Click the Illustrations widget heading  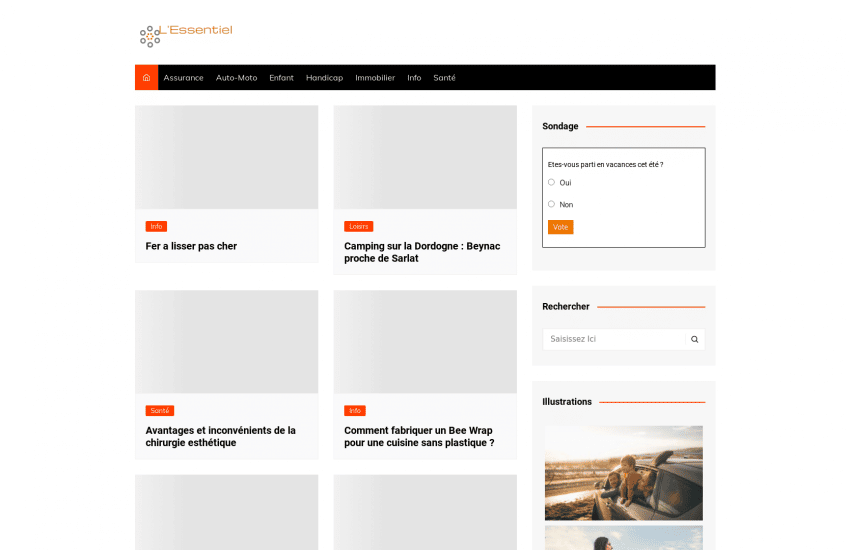566,402
